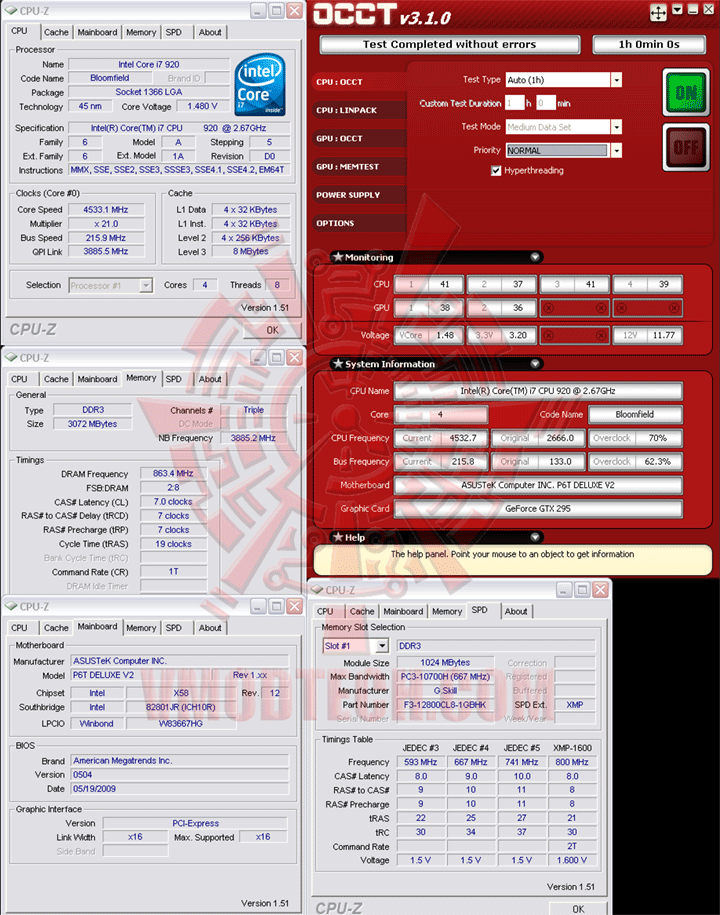This screenshot has height=915, width=720.
Task: Click the custom test duration minutes field
Action: [x=546, y=103]
